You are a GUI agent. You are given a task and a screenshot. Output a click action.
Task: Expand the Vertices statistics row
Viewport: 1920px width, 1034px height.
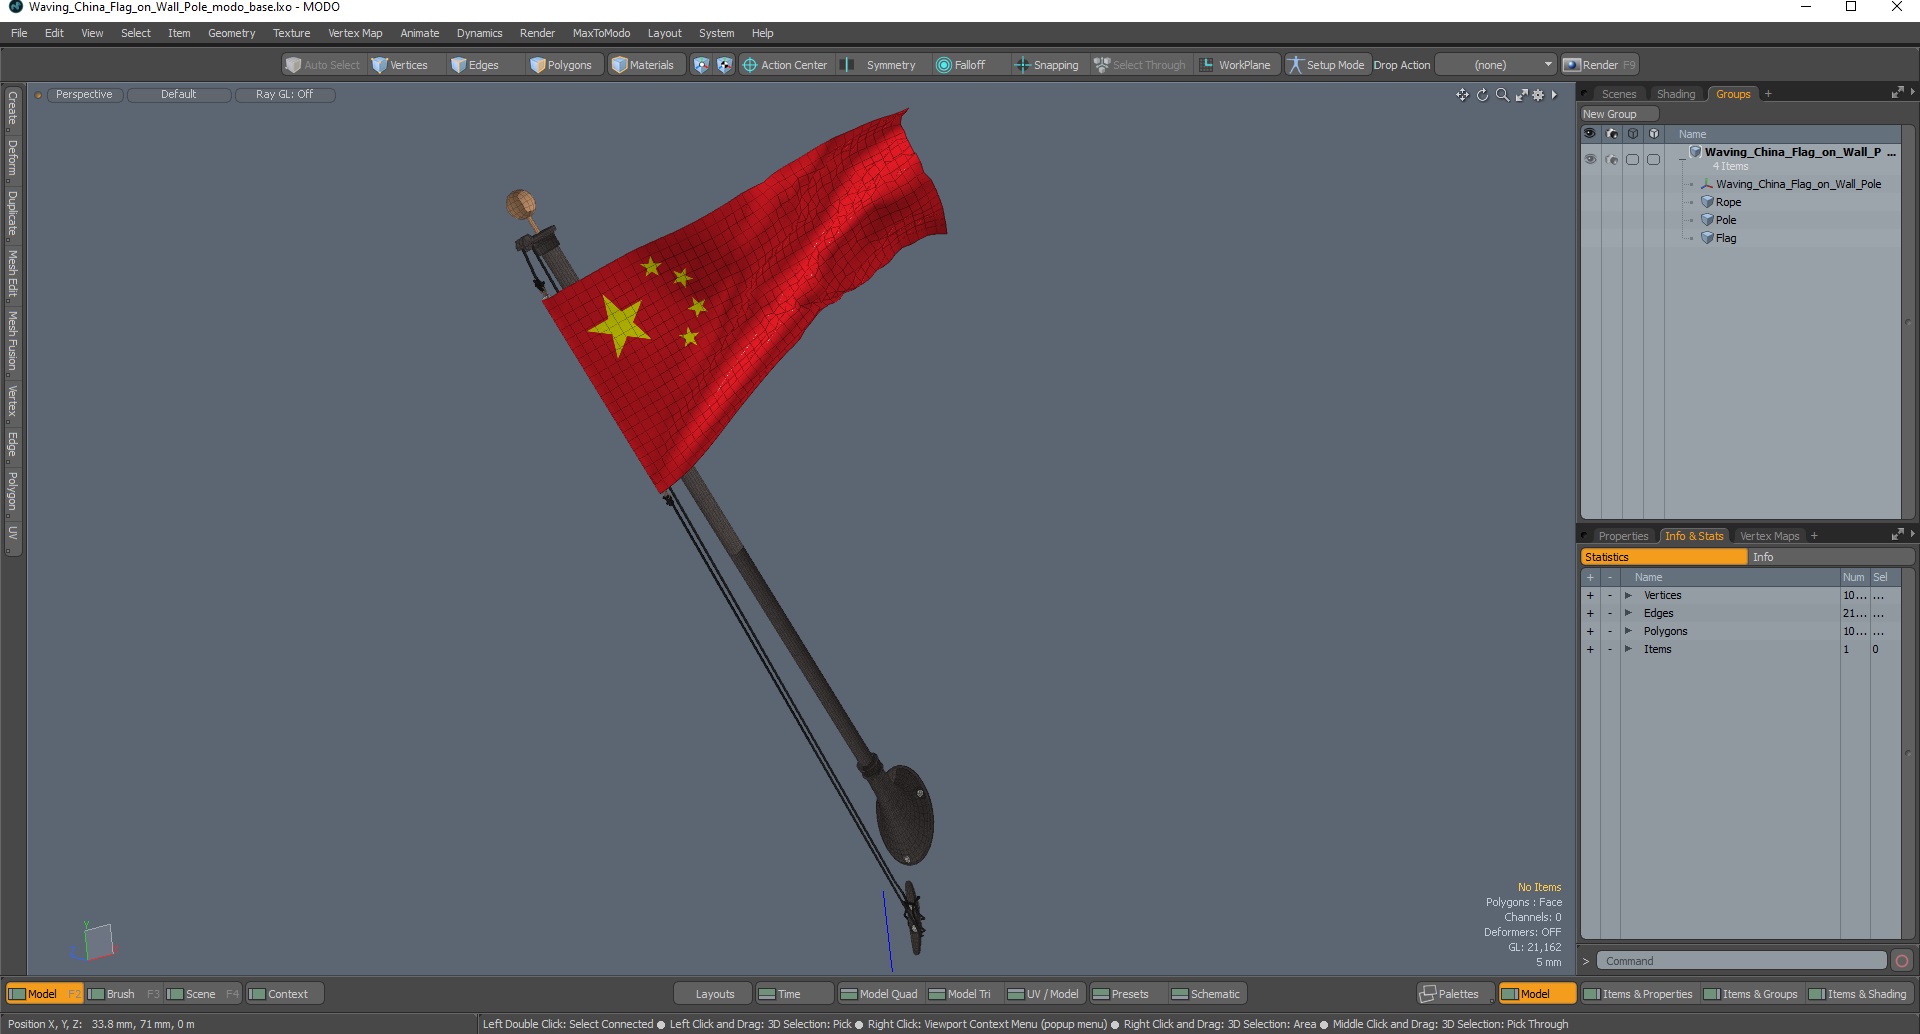1628,596
